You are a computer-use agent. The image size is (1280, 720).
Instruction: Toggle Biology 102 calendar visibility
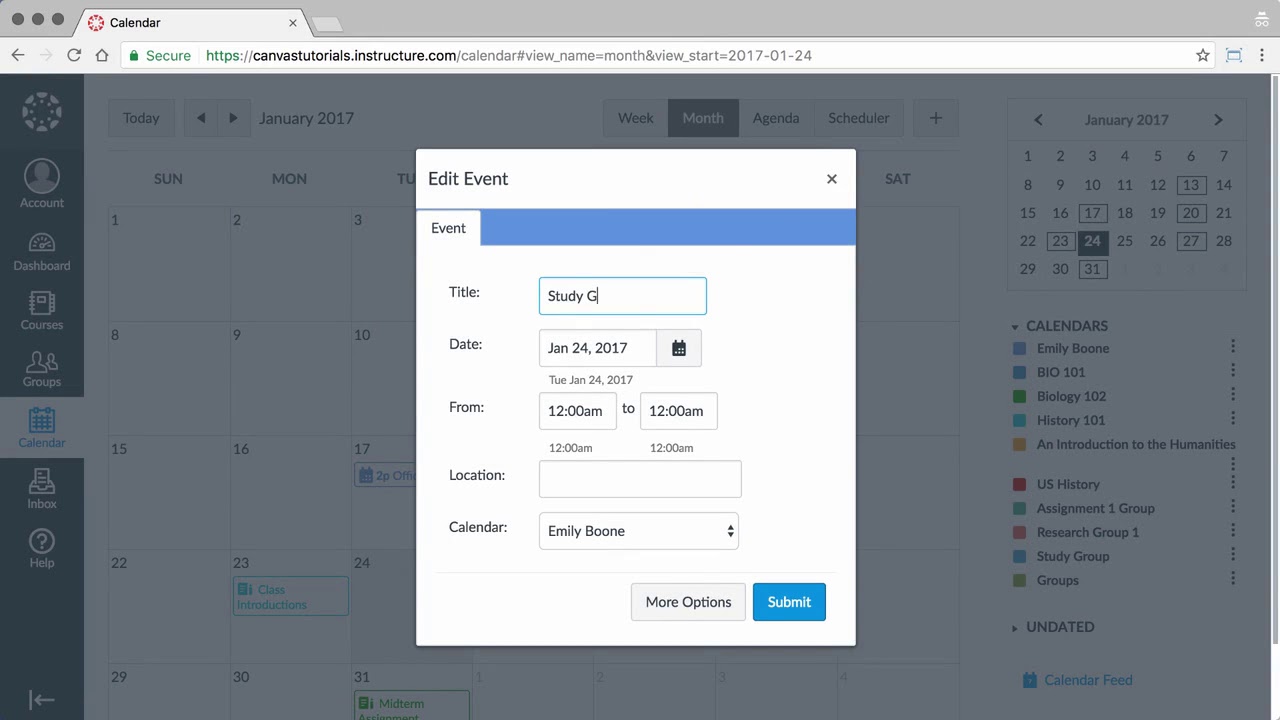click(x=1019, y=396)
